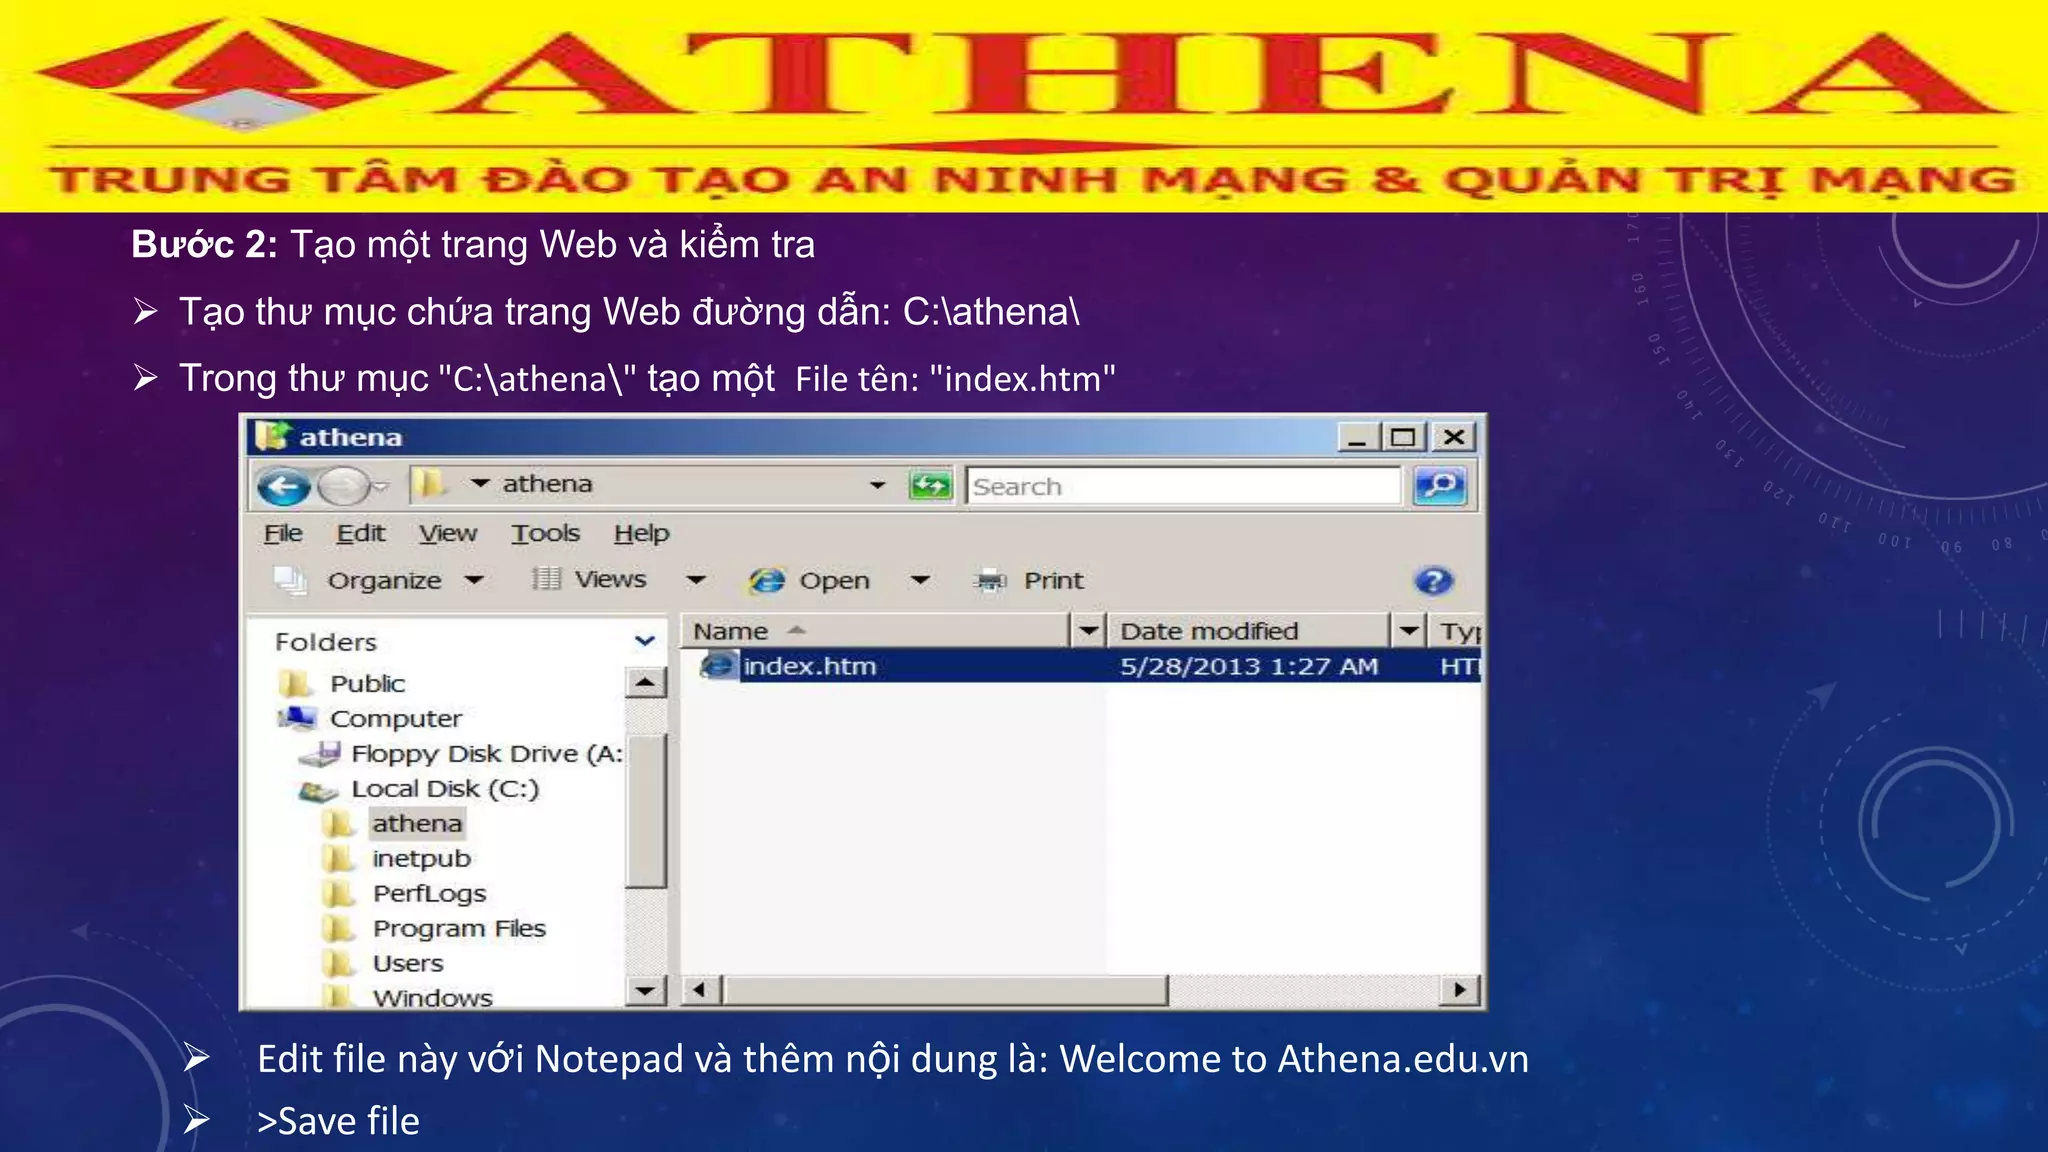Expand the Views dropdown arrow
This screenshot has width=2048, height=1152.
click(x=696, y=581)
